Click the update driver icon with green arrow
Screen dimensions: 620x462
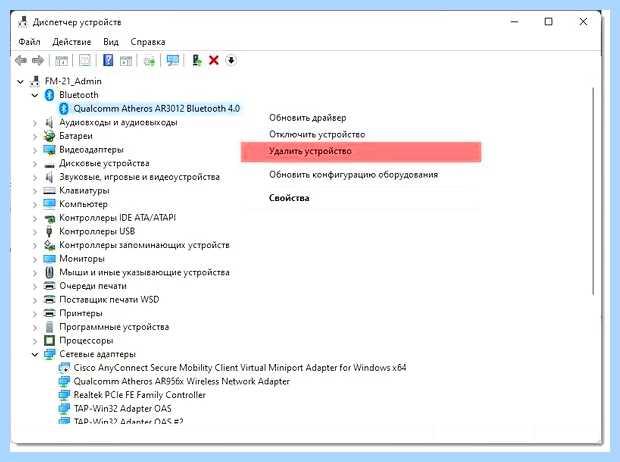coord(197,61)
